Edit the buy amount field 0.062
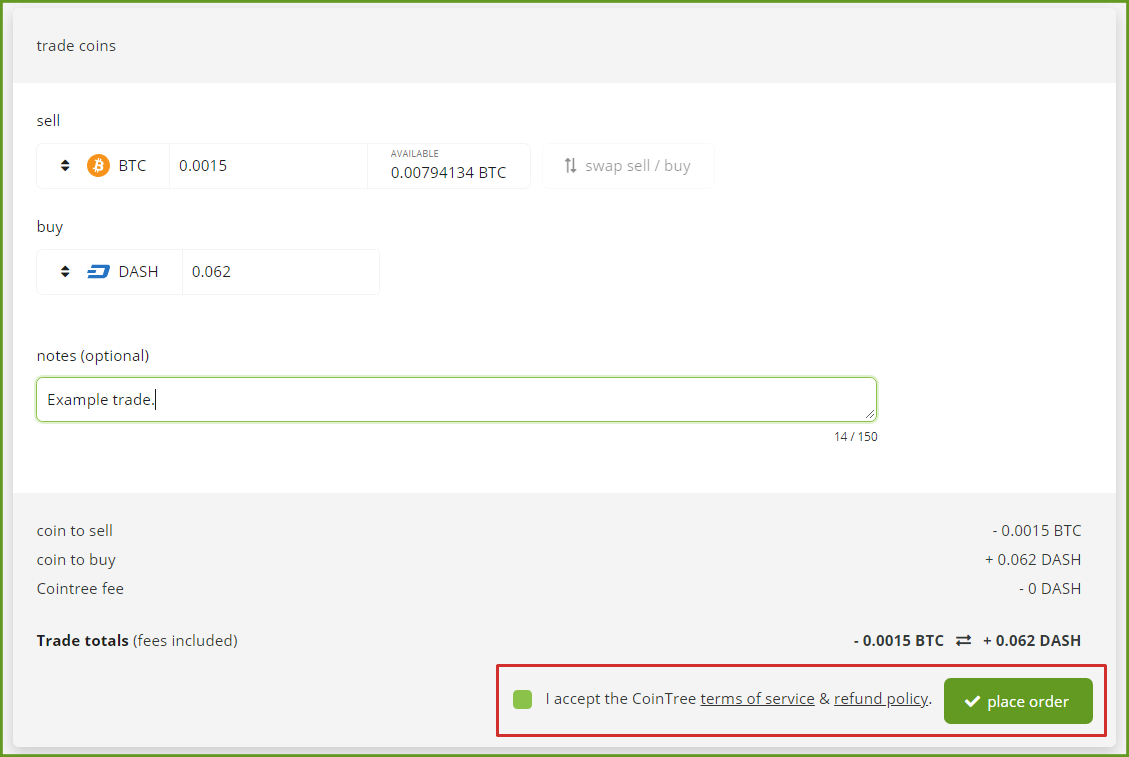 tap(281, 272)
